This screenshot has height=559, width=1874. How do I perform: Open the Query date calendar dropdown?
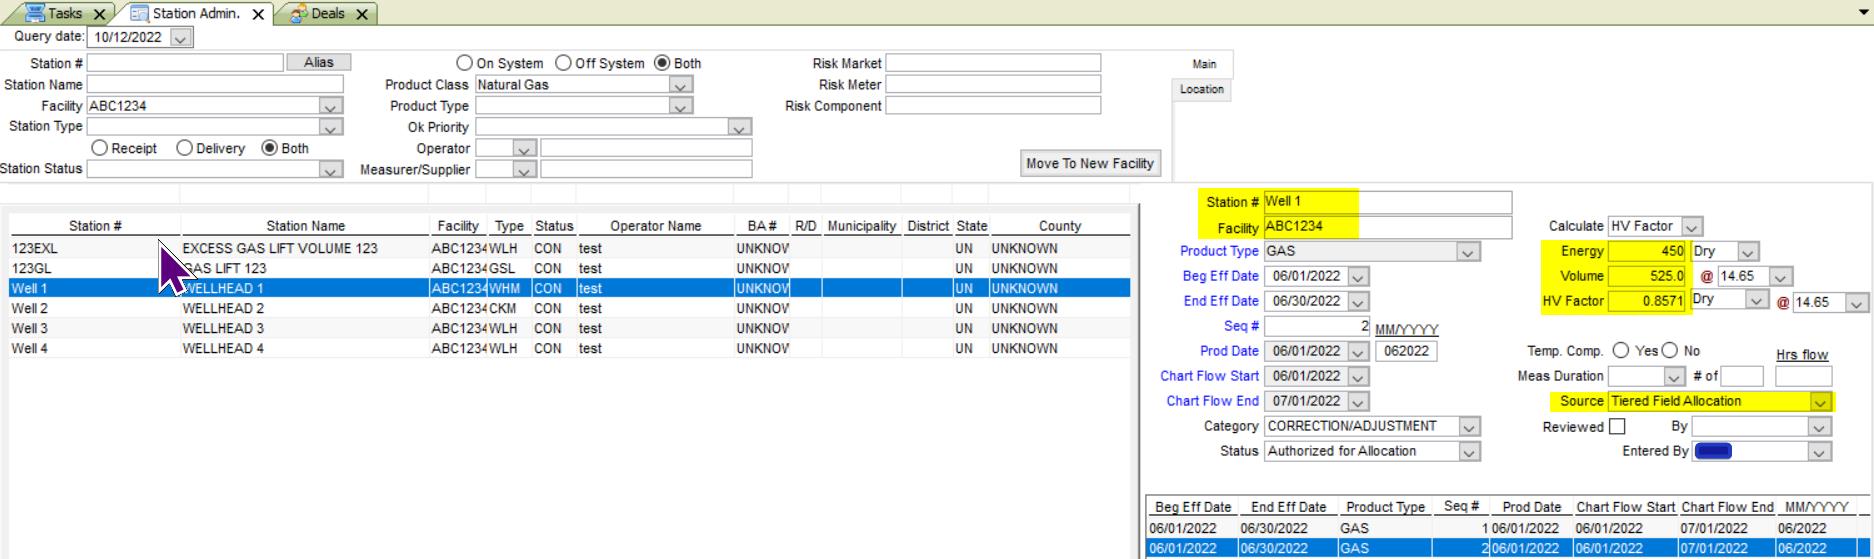180,38
